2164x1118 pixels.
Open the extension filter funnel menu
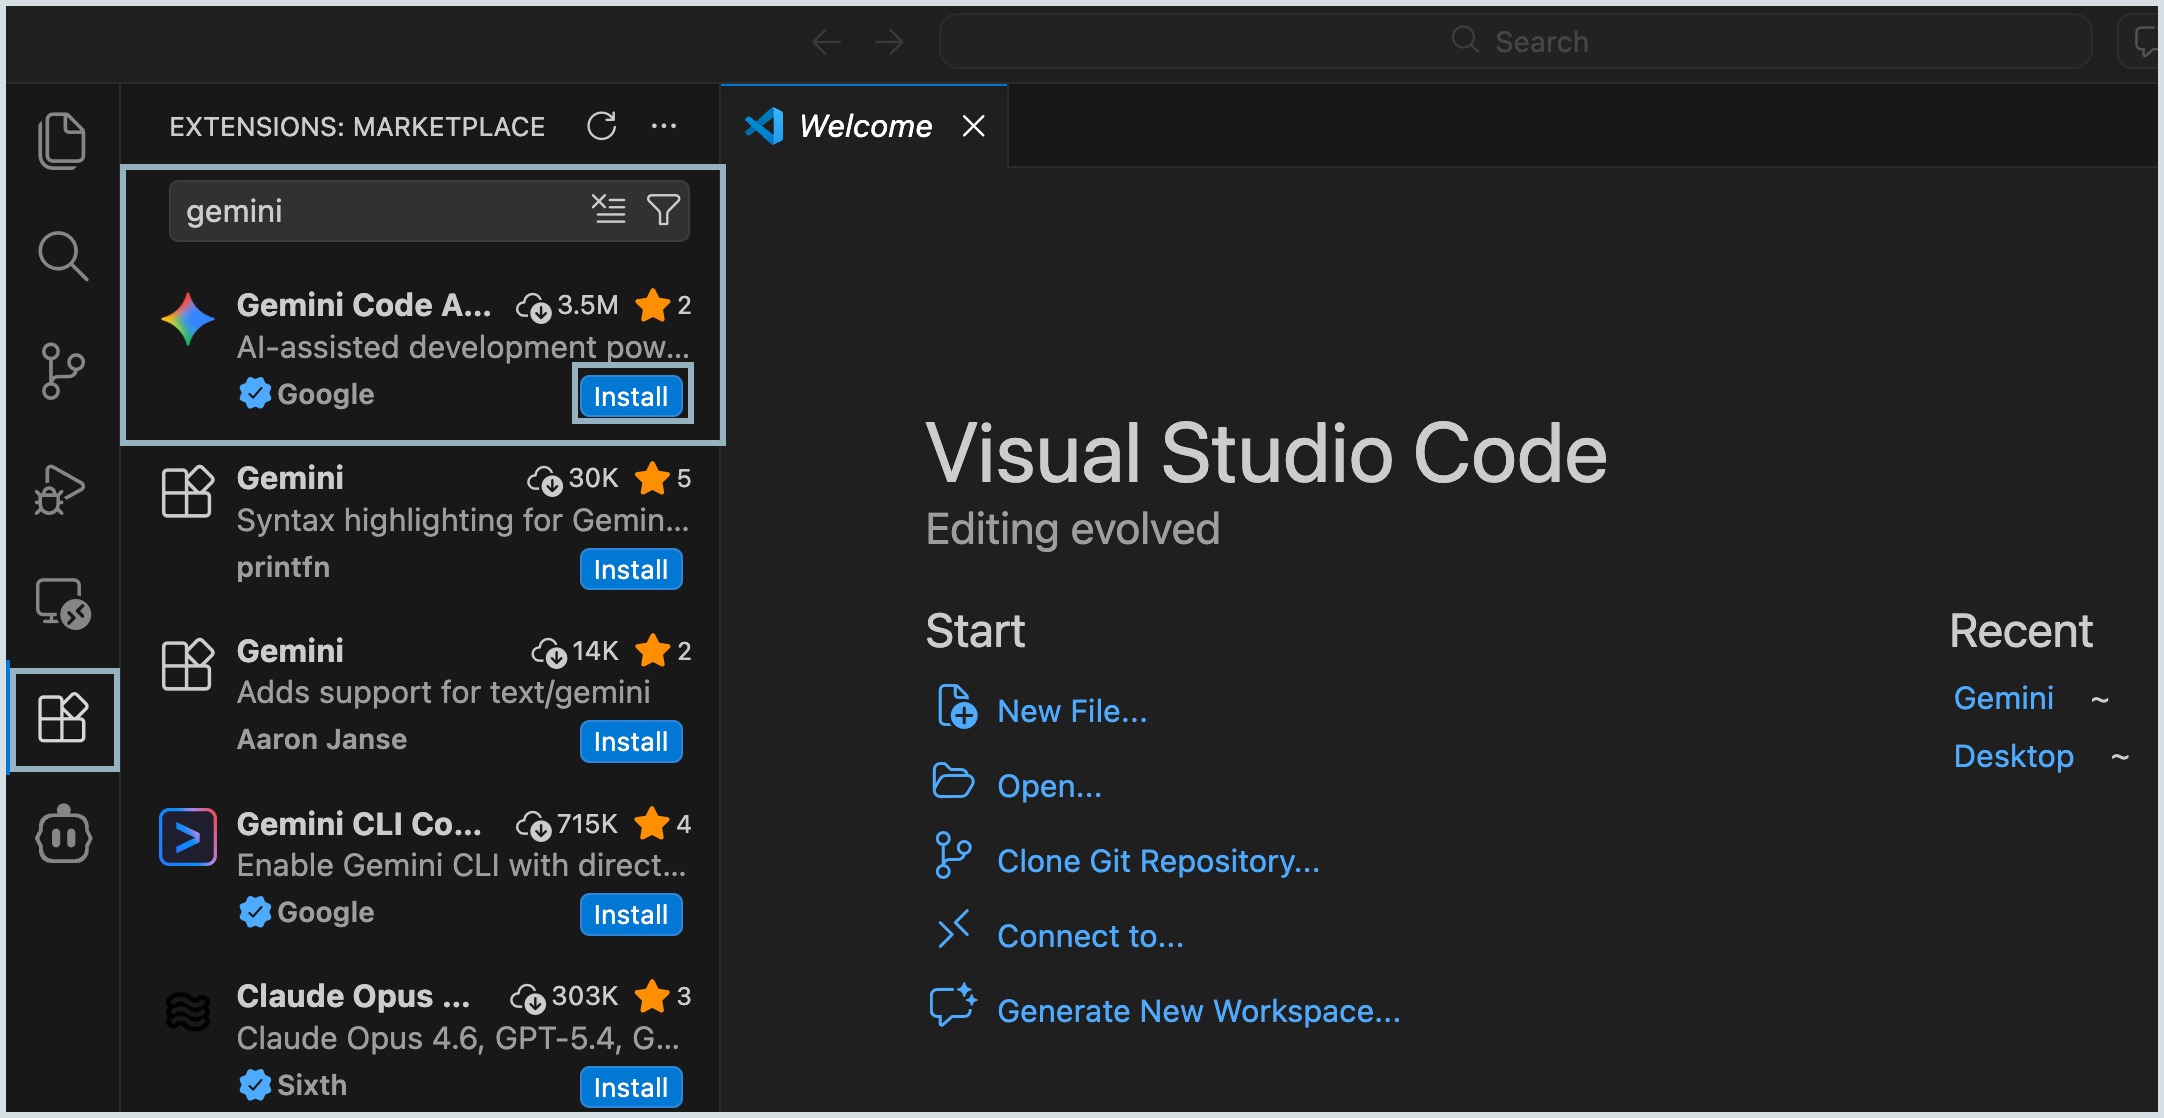663,210
